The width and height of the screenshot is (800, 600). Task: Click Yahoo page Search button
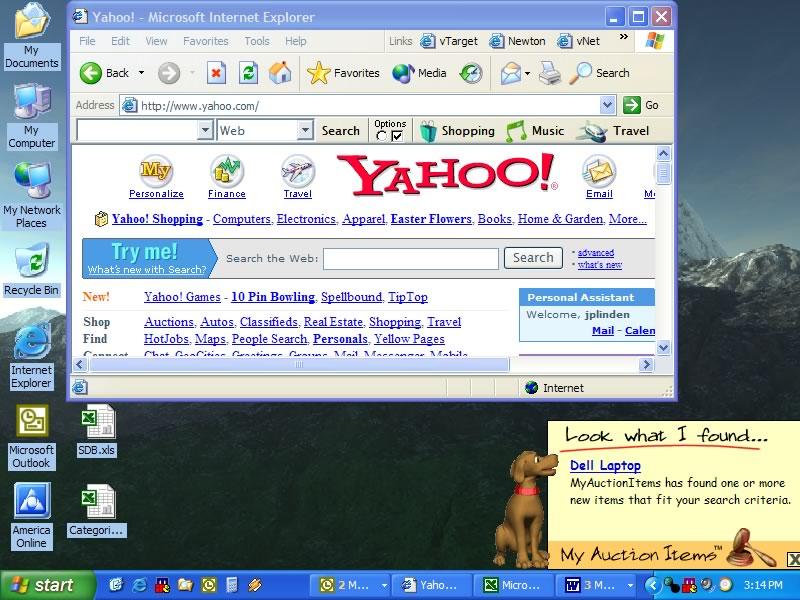point(533,258)
